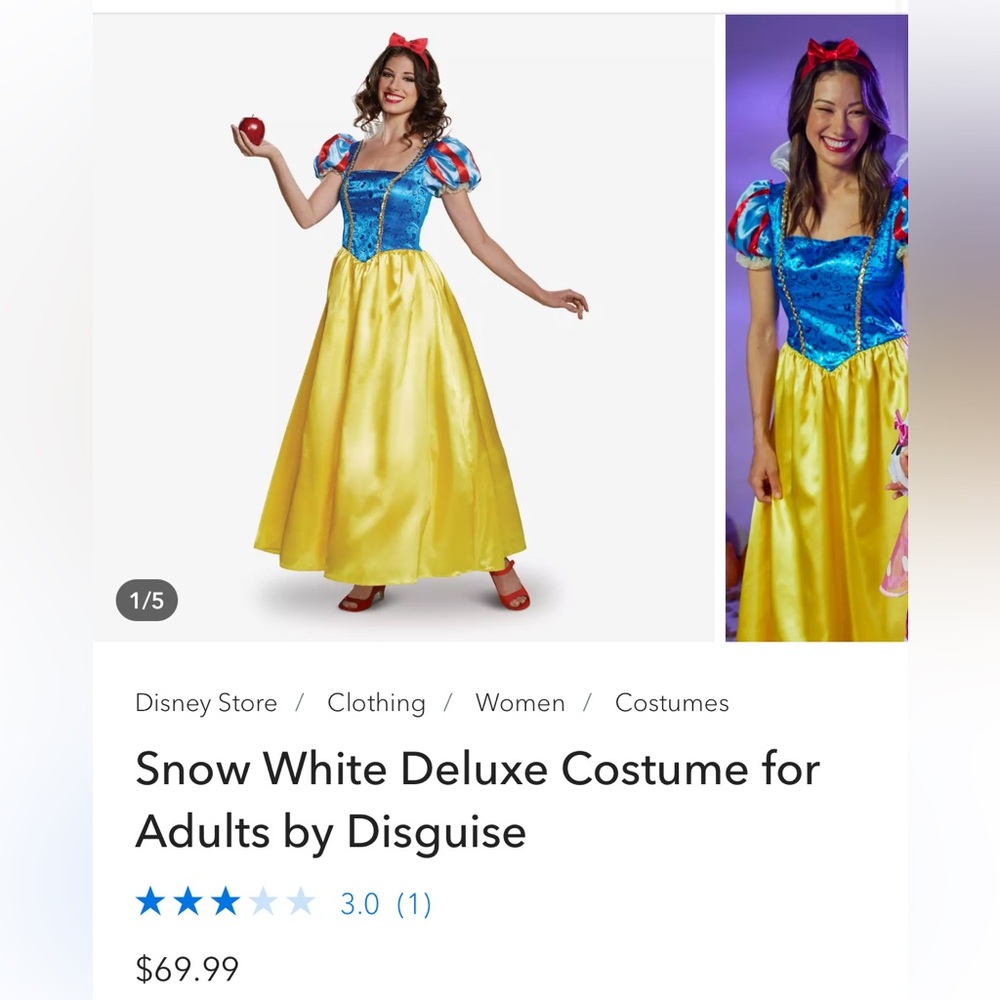
Task: Click the 1/5 image counter badge
Action: [x=147, y=600]
